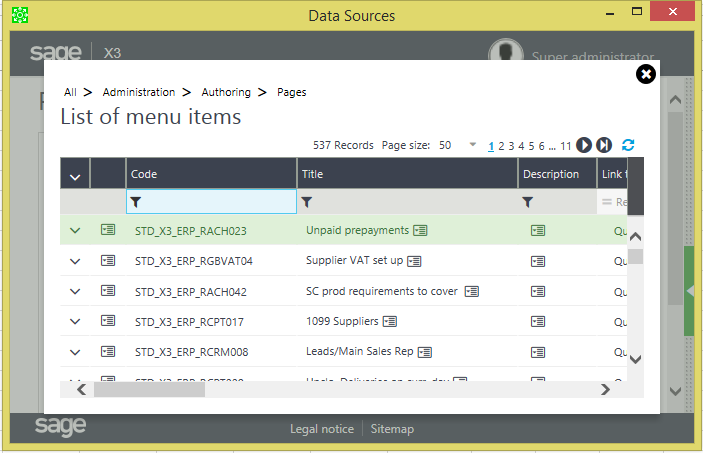This screenshot has width=703, height=453.
Task: Expand header row actions chevron
Action: click(75, 177)
